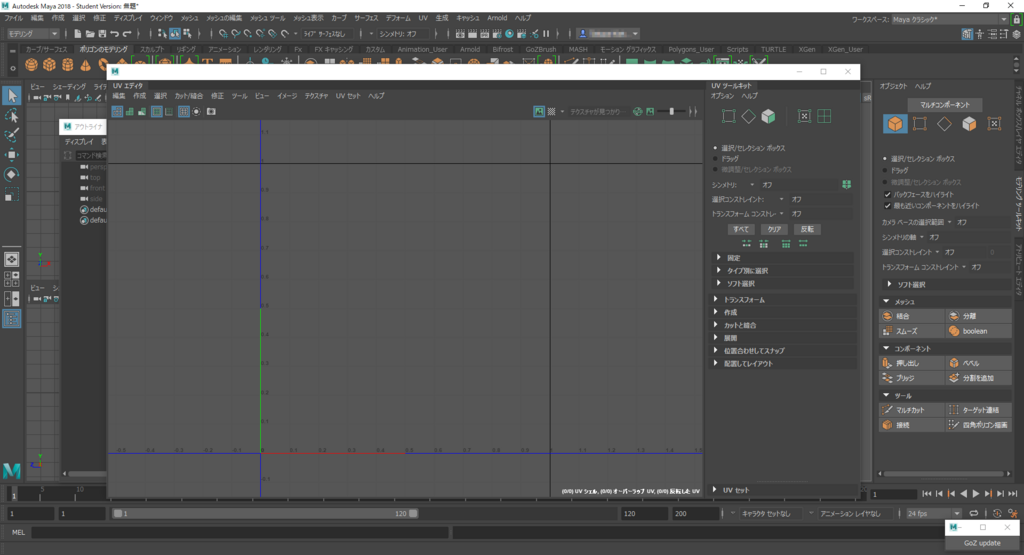Click UV editor snapshot camera icon
This screenshot has height=555, width=1024.
211,112
